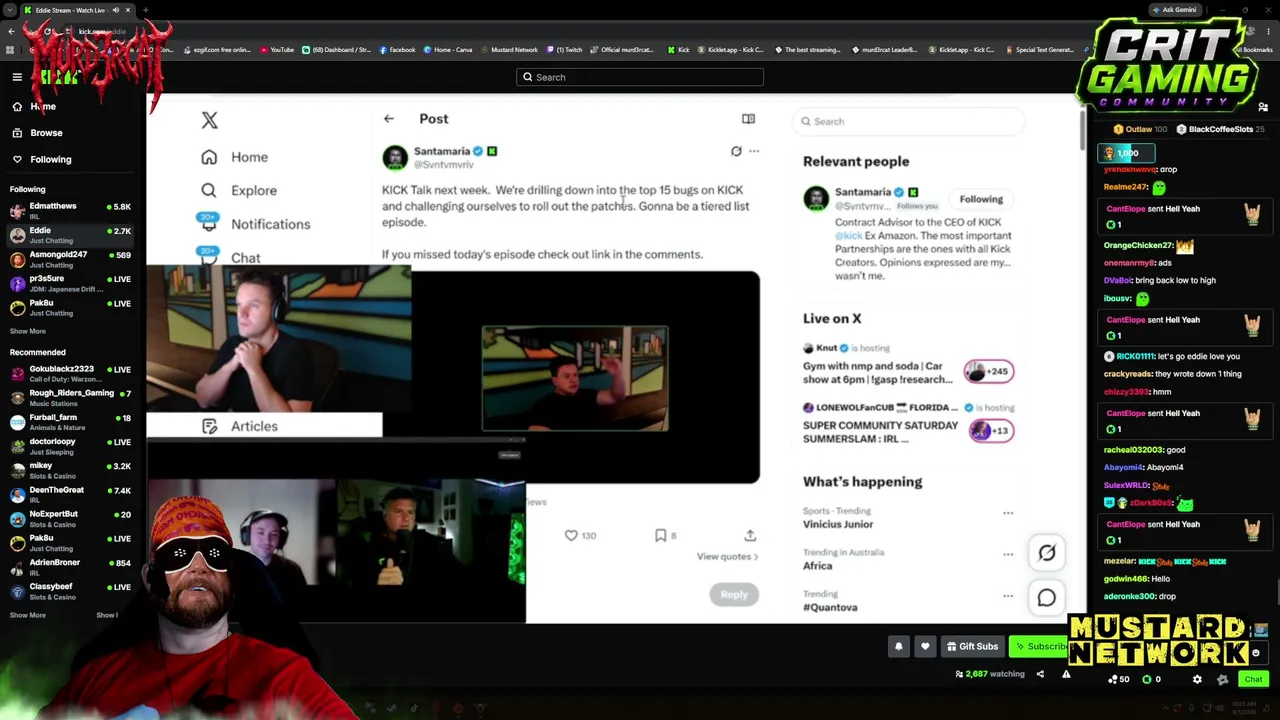Open a new browser tab
The height and width of the screenshot is (720, 1280).
point(145,10)
